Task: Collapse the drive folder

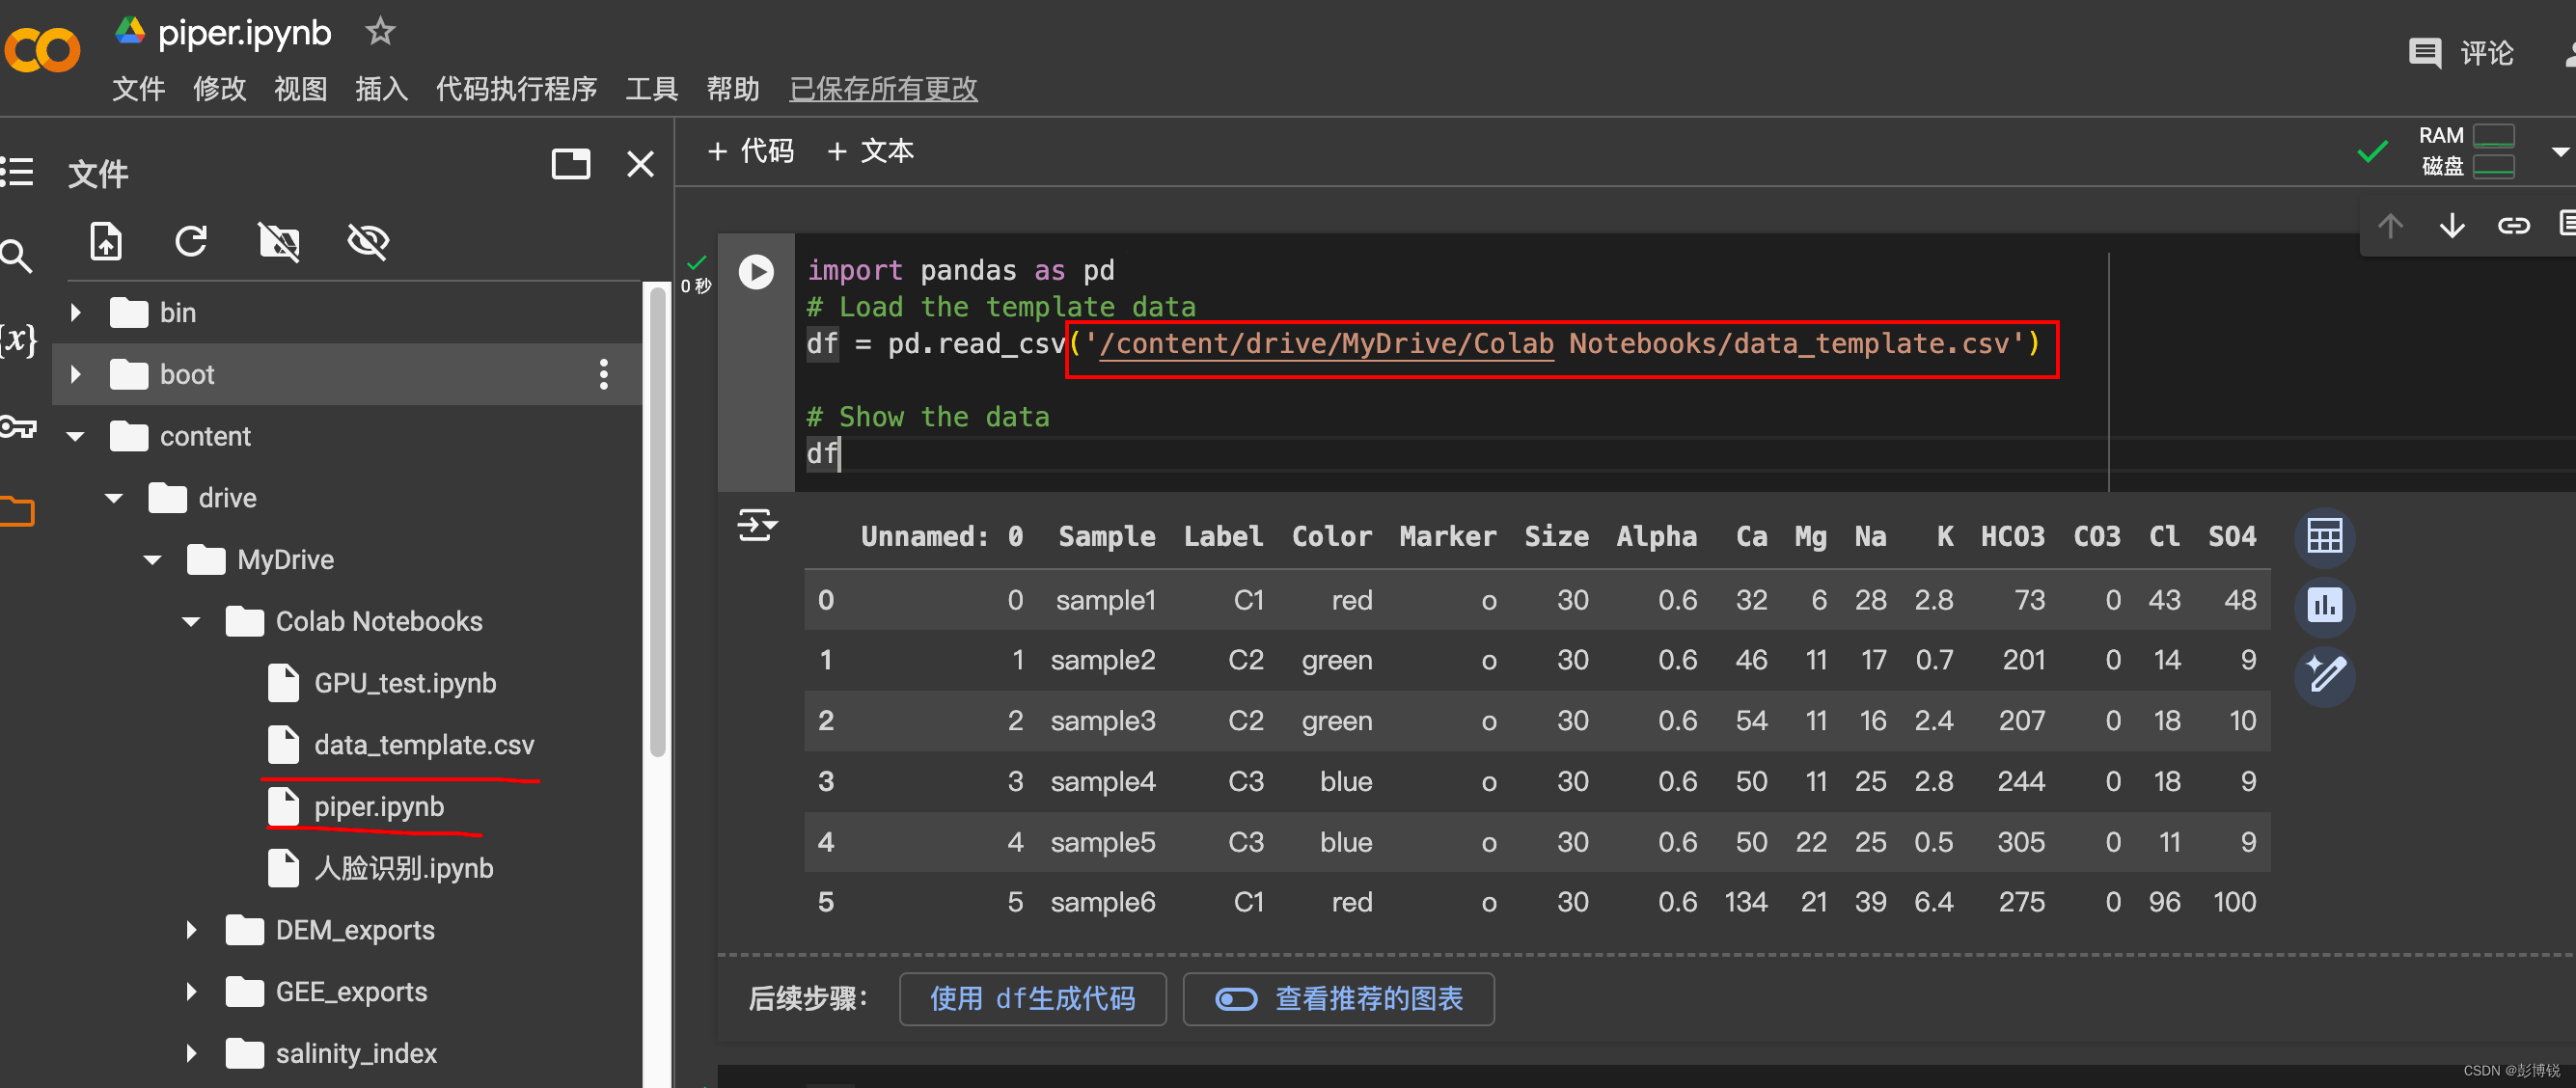Action: (x=113, y=497)
